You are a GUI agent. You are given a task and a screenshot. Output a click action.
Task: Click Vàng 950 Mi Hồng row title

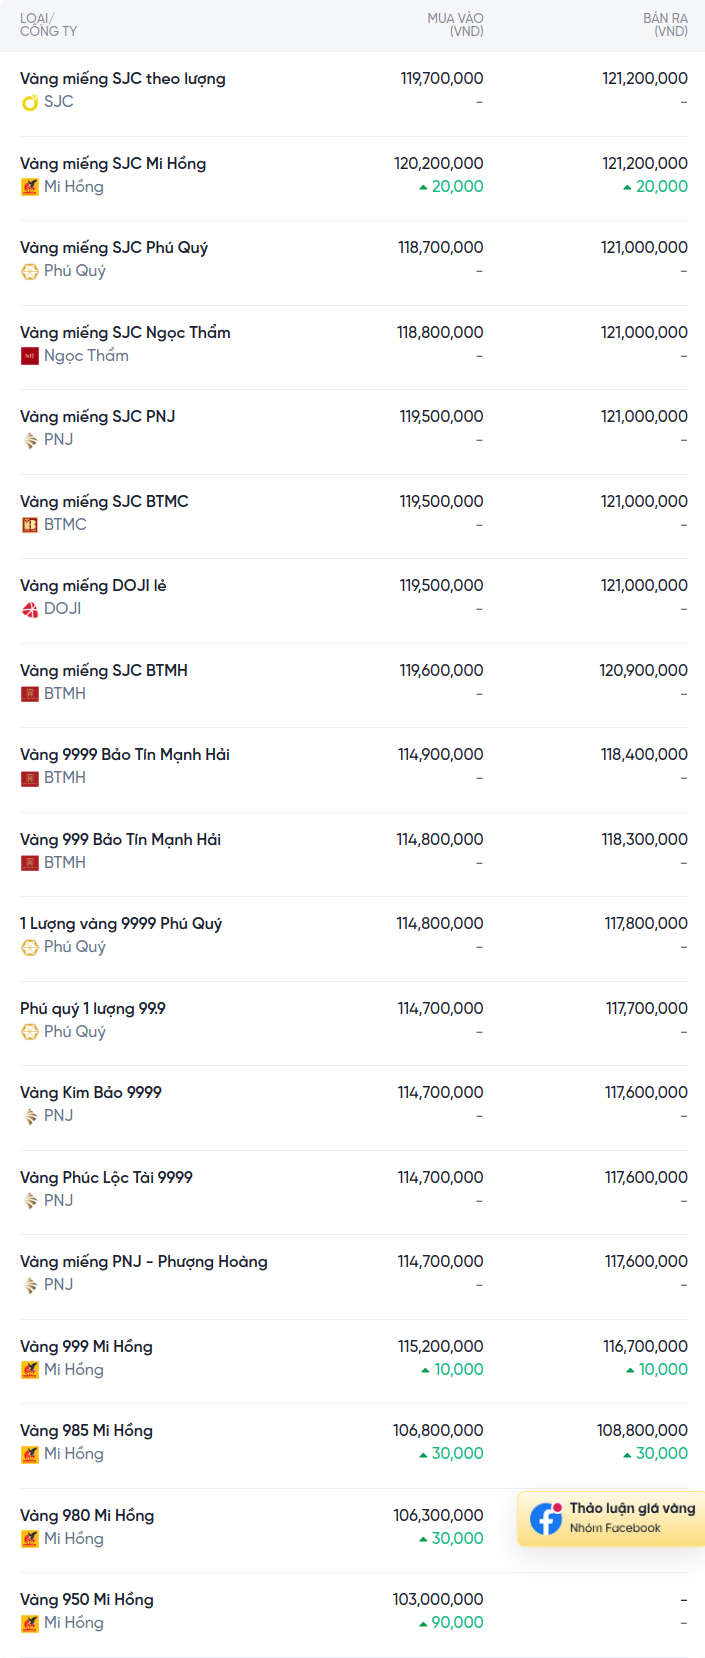pyautogui.click(x=87, y=1599)
